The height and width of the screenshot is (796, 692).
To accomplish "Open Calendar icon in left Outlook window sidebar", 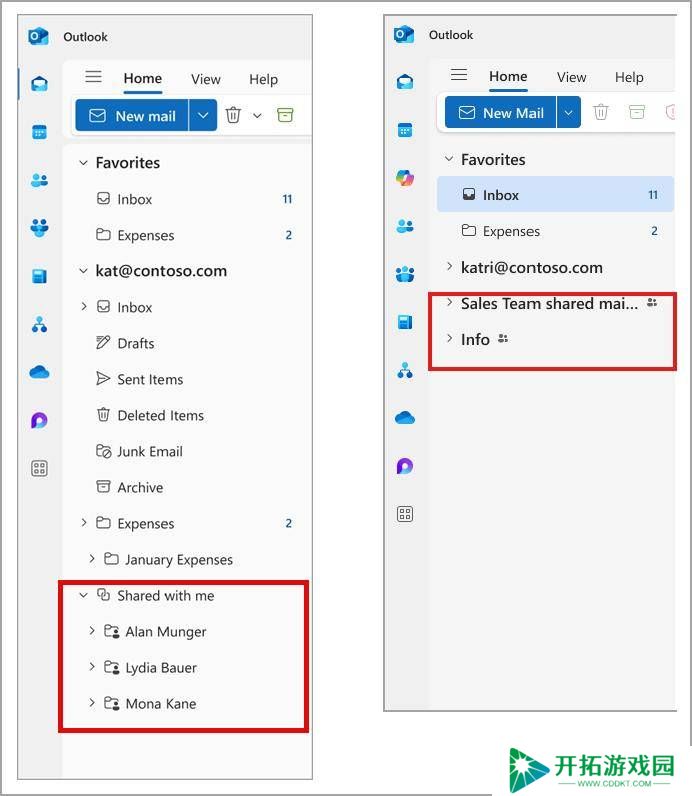I will point(39,132).
